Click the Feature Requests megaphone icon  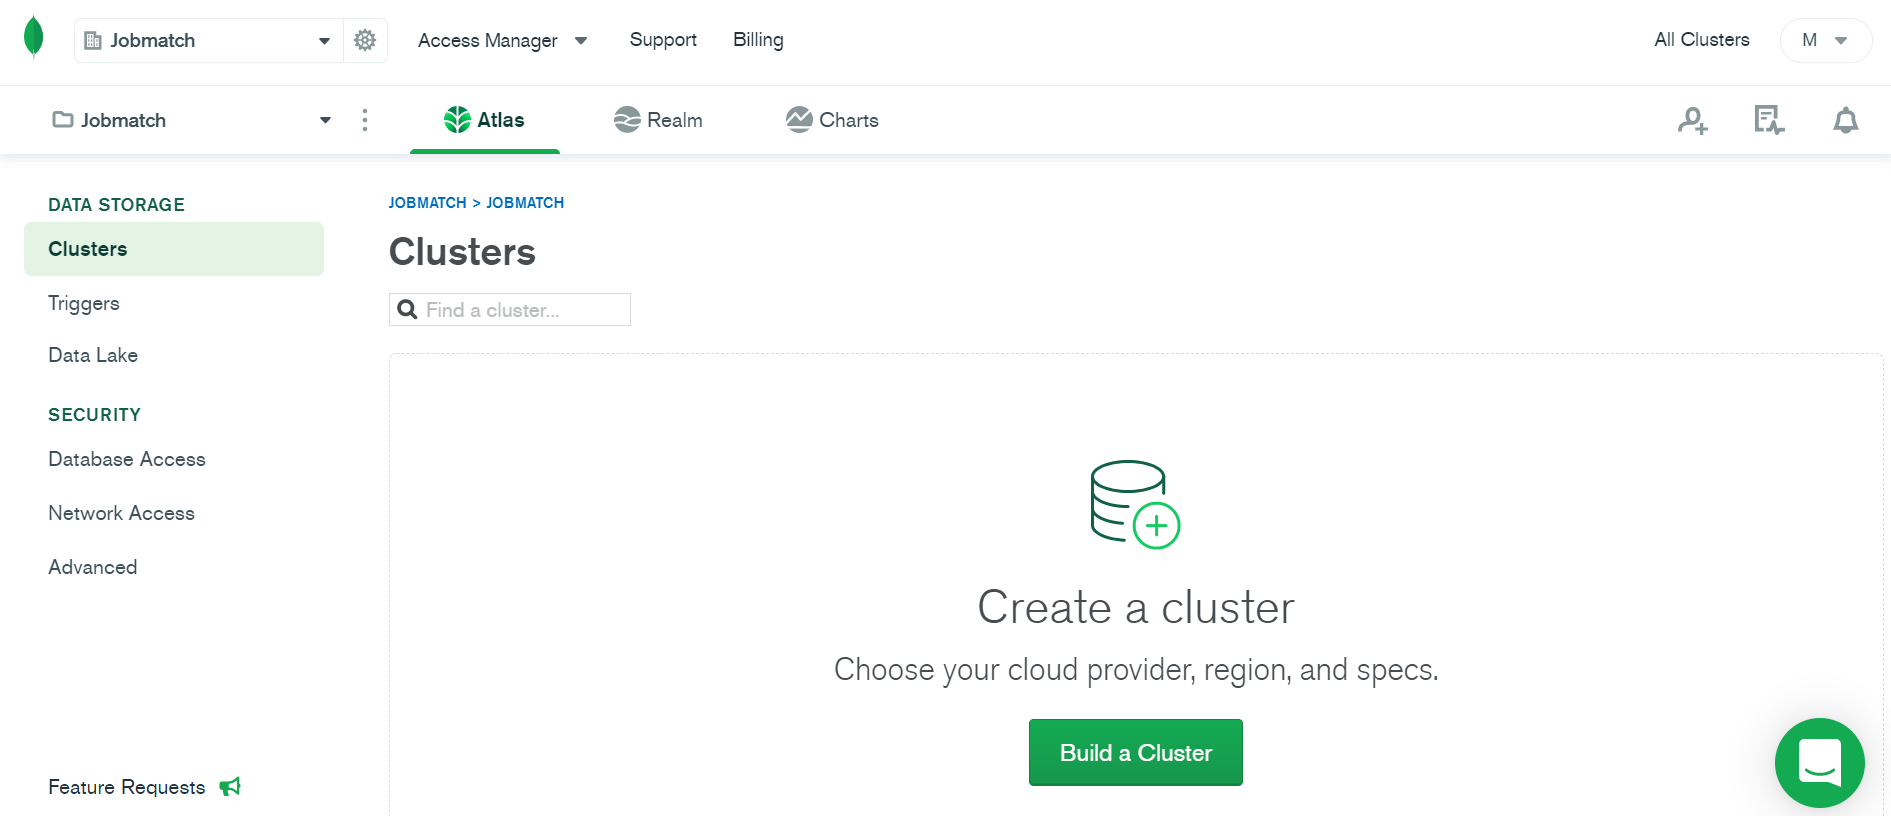pyautogui.click(x=230, y=787)
